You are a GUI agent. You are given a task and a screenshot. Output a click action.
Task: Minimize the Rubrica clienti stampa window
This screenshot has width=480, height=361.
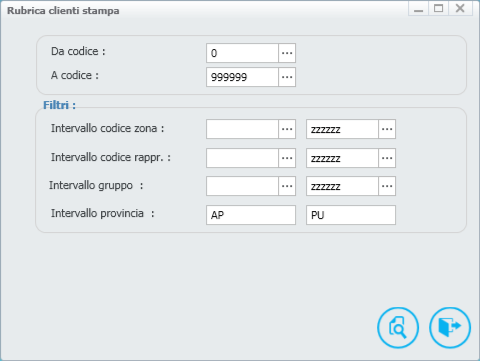[419, 9]
